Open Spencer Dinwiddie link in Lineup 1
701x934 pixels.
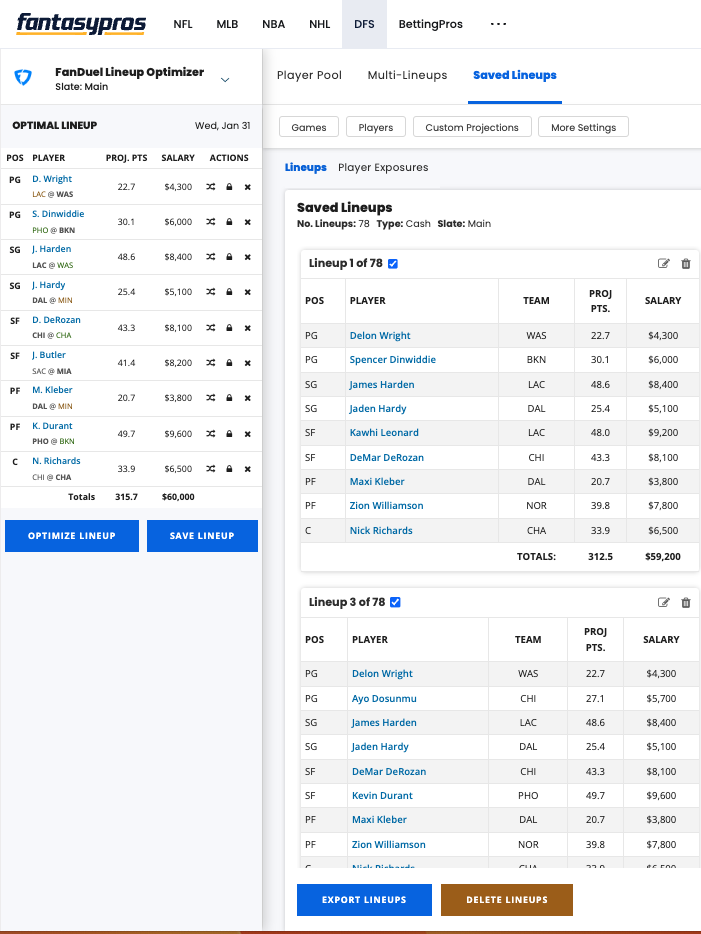392,360
